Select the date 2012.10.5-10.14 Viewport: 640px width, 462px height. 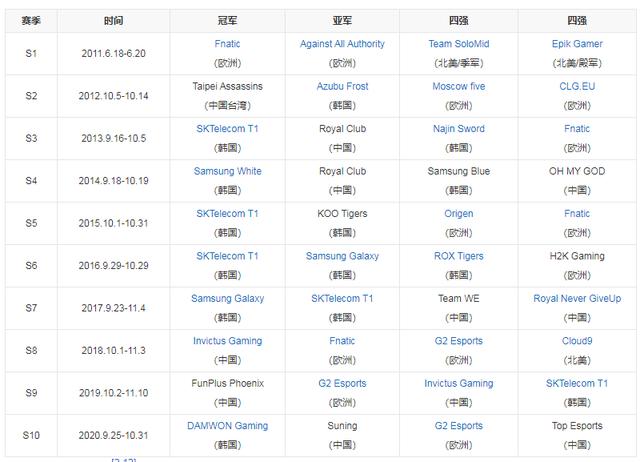(x=113, y=96)
